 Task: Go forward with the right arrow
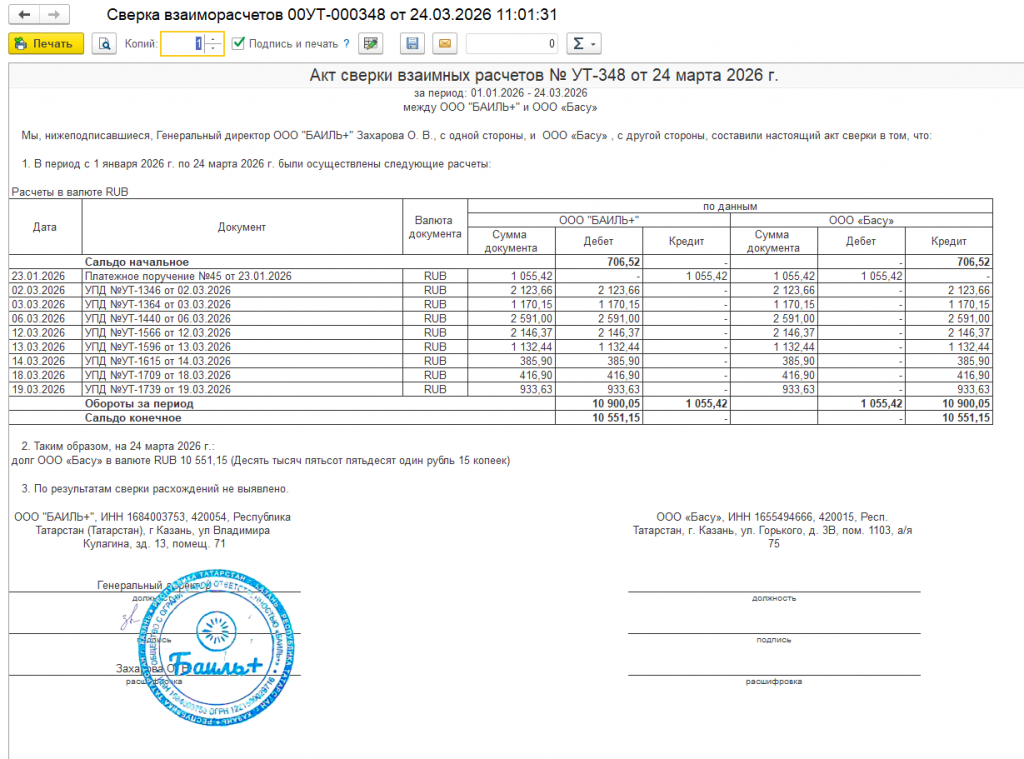54,14
